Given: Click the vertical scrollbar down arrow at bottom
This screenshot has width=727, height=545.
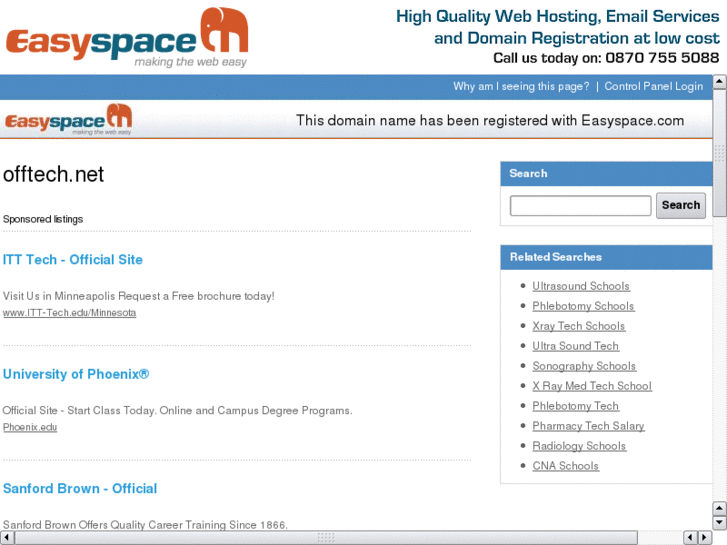Looking at the screenshot, I should (719, 523).
